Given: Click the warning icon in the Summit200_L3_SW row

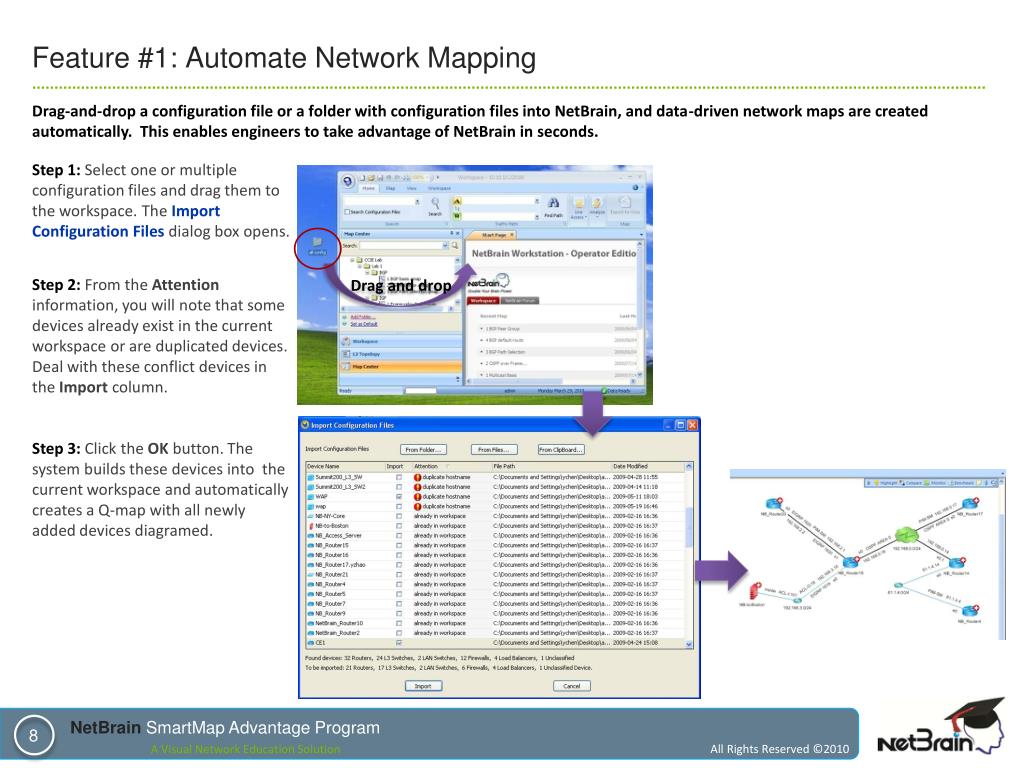Looking at the screenshot, I should (x=417, y=477).
